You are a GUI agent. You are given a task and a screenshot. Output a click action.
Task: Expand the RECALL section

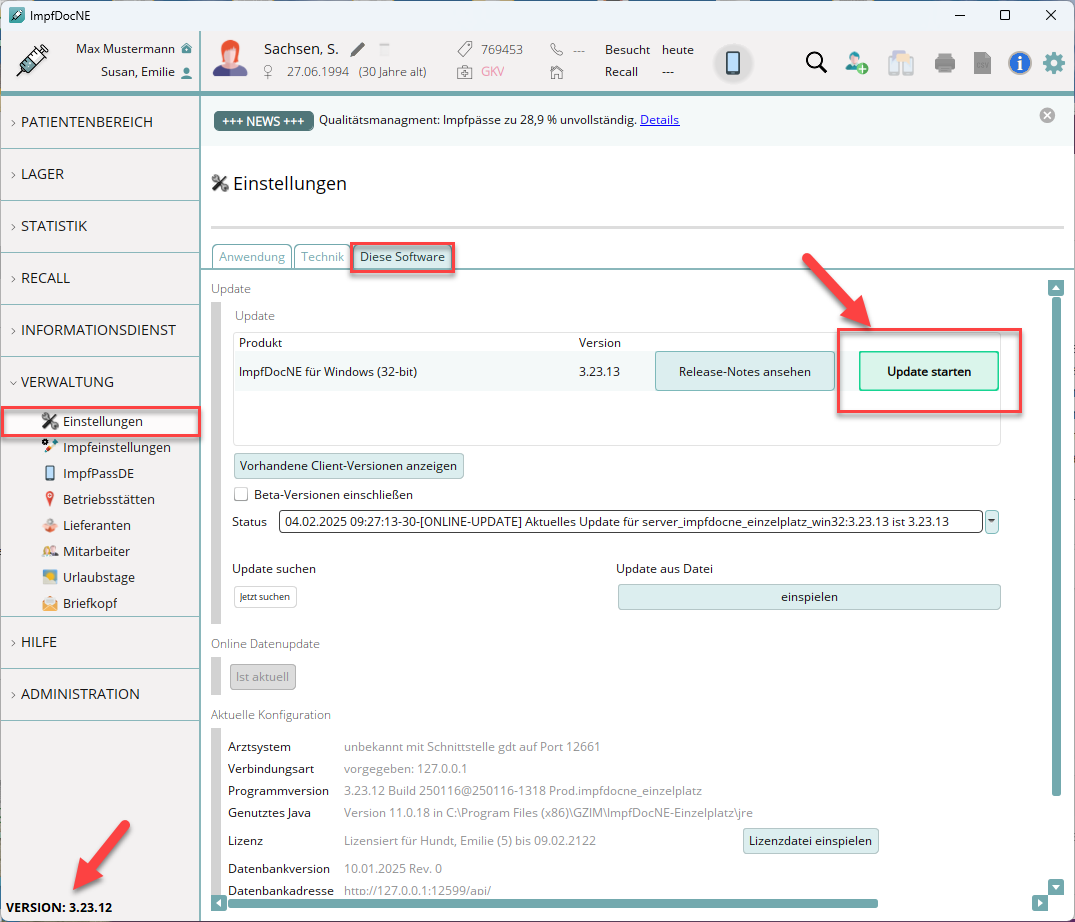[100, 278]
